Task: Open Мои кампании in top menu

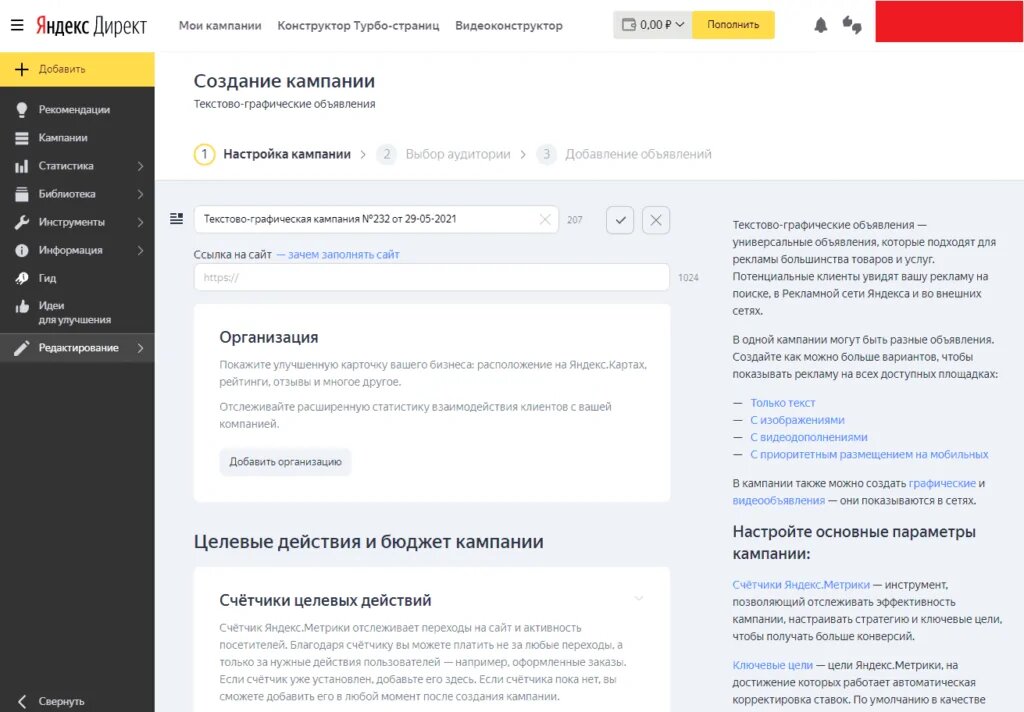Action: click(x=220, y=25)
